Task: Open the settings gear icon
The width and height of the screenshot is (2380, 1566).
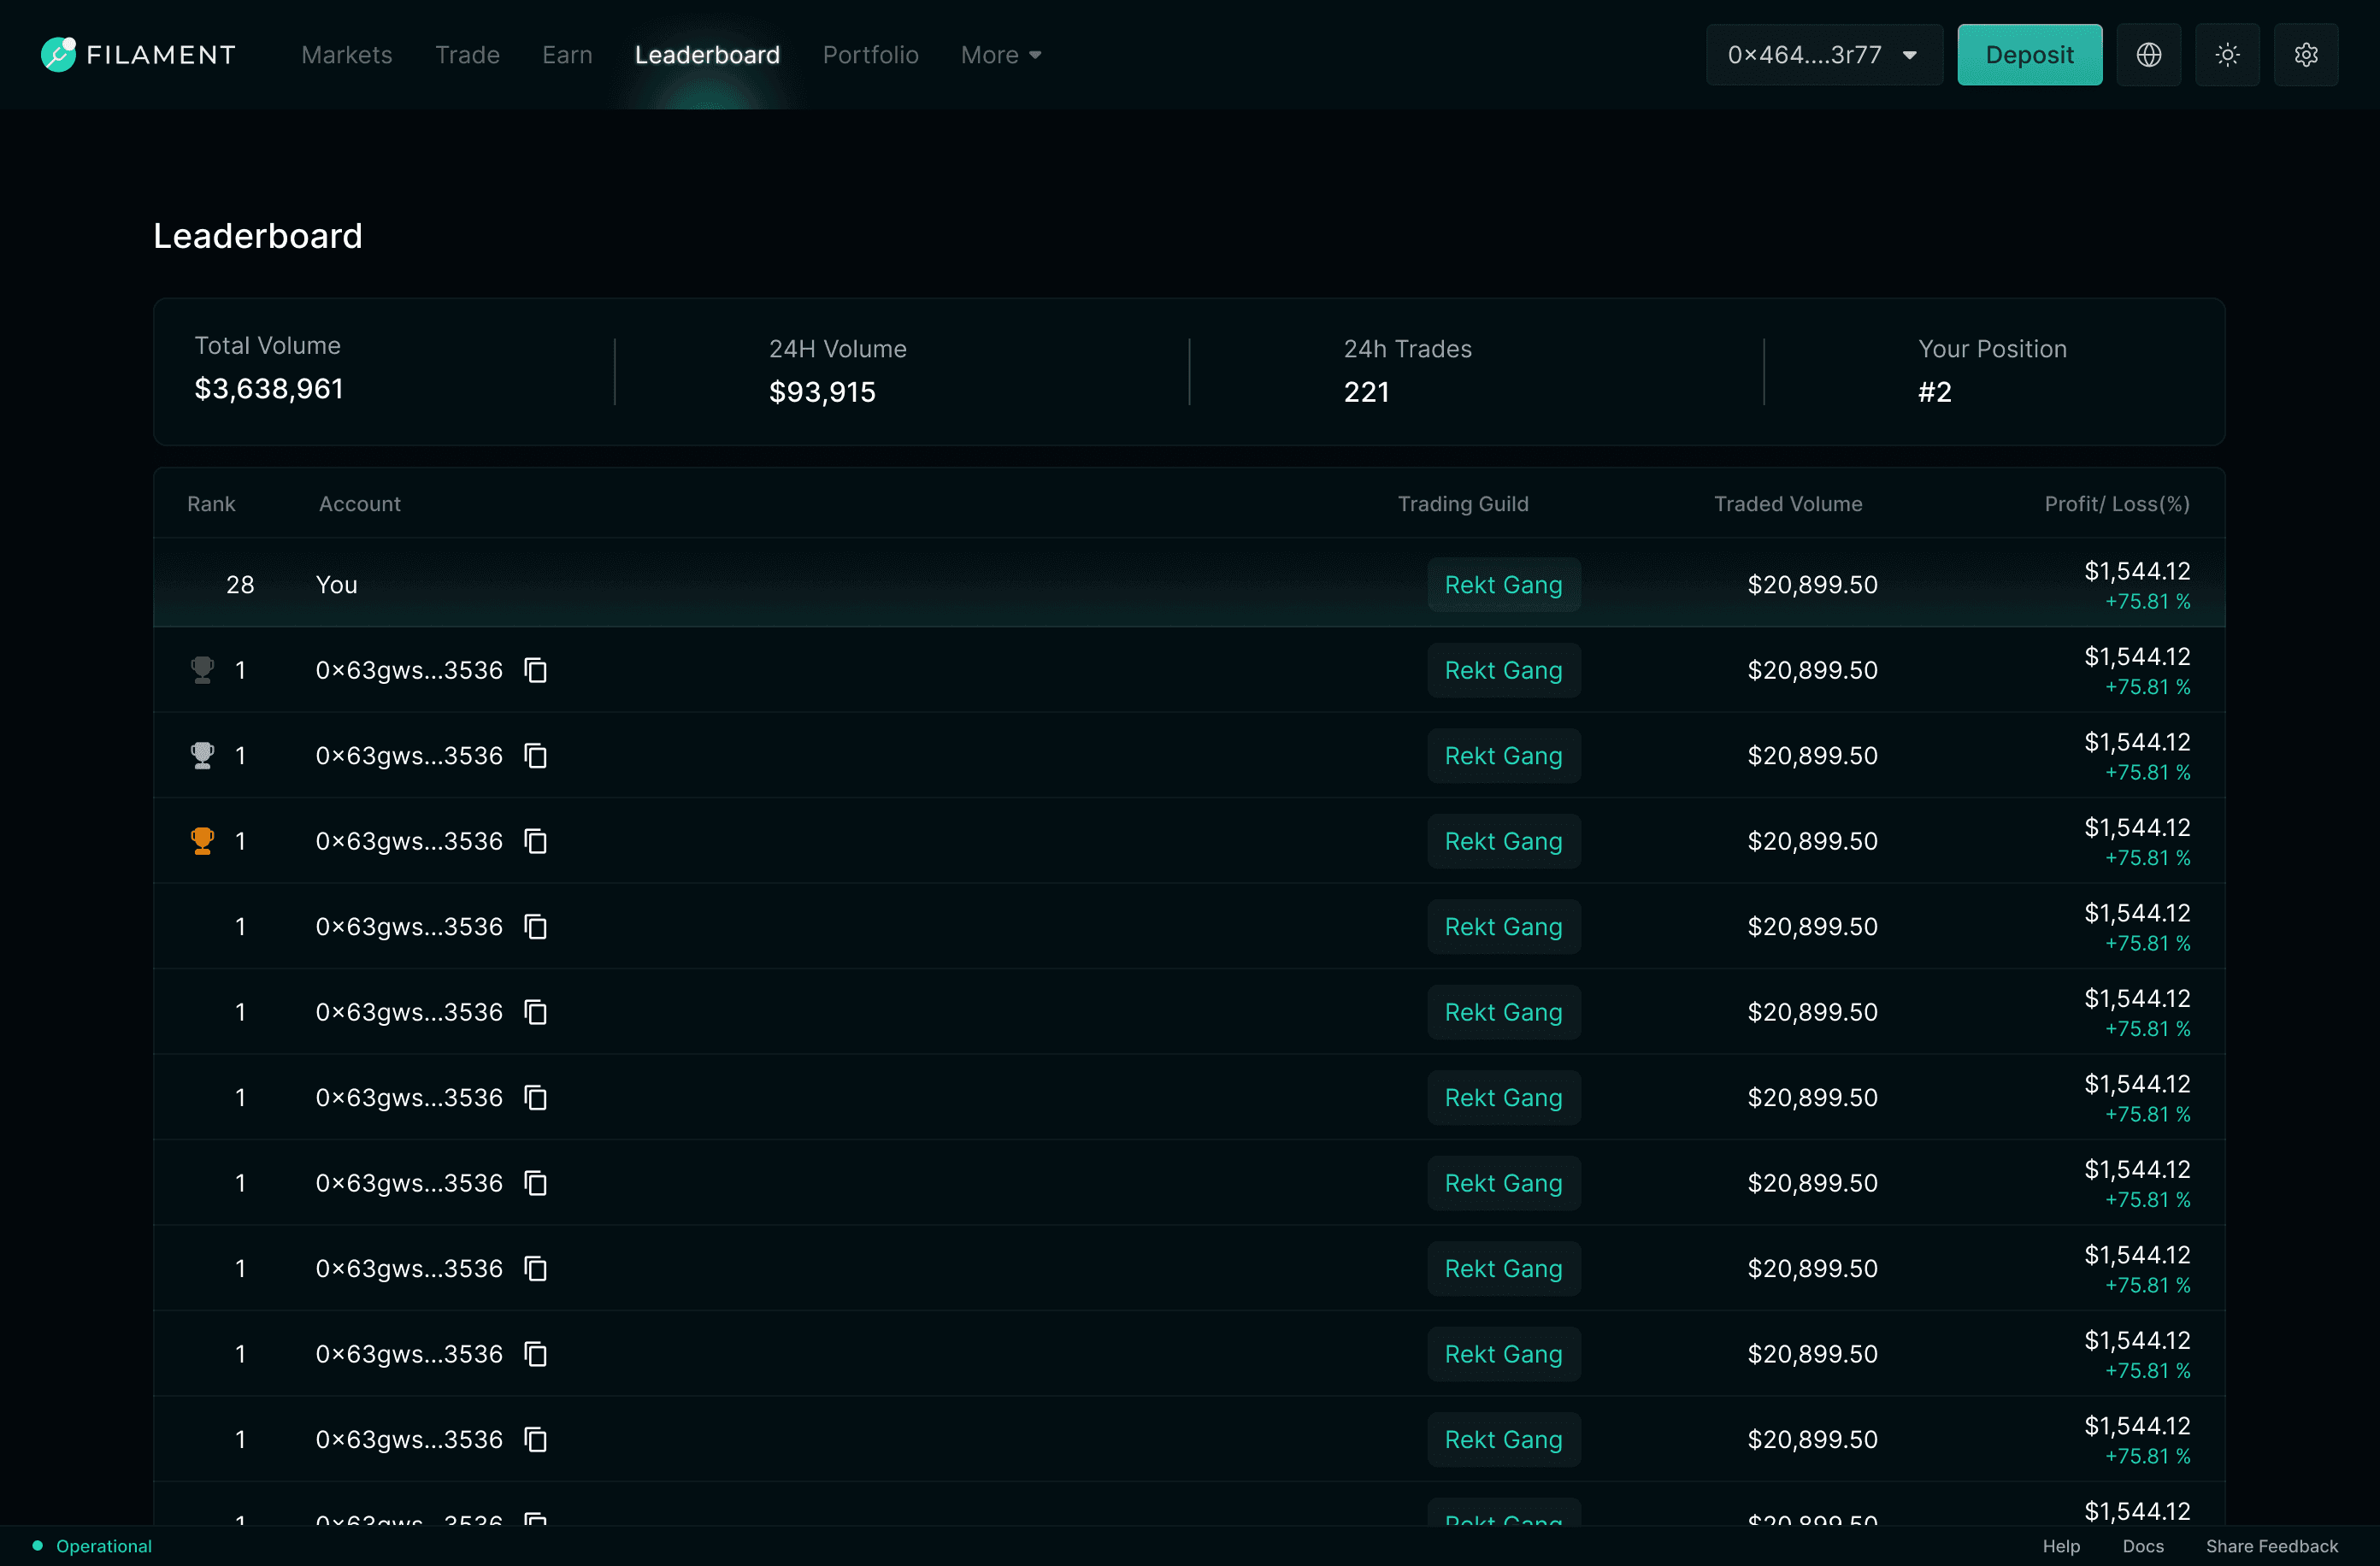Action: click(x=2306, y=55)
